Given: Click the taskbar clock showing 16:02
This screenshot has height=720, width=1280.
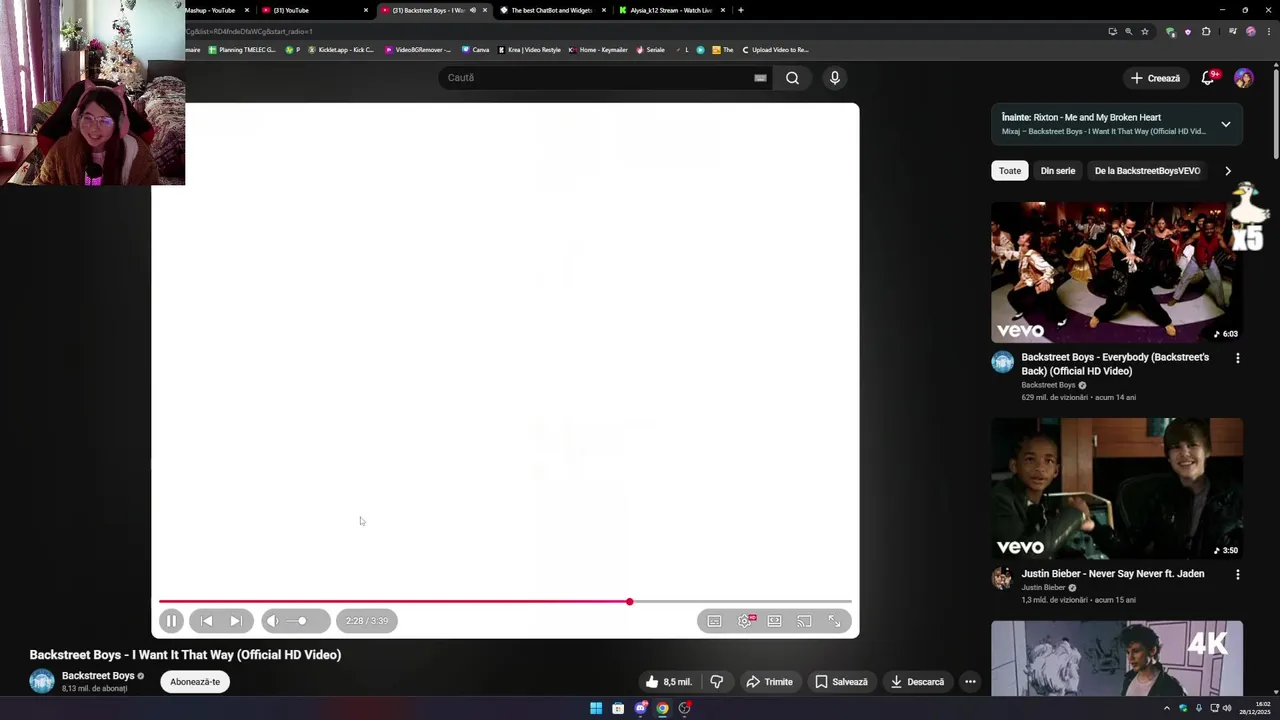Looking at the screenshot, I should tap(1255, 708).
